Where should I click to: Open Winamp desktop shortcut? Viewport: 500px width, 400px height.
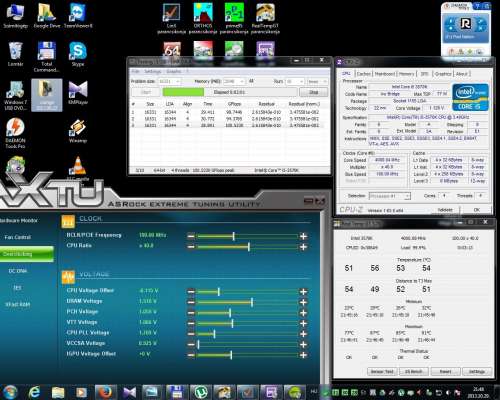click(78, 131)
